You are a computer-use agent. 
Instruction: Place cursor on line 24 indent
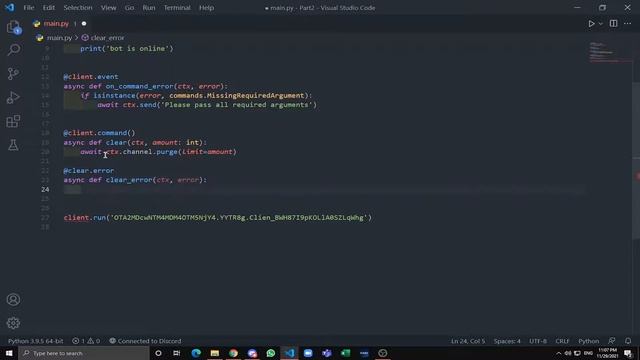72,189
